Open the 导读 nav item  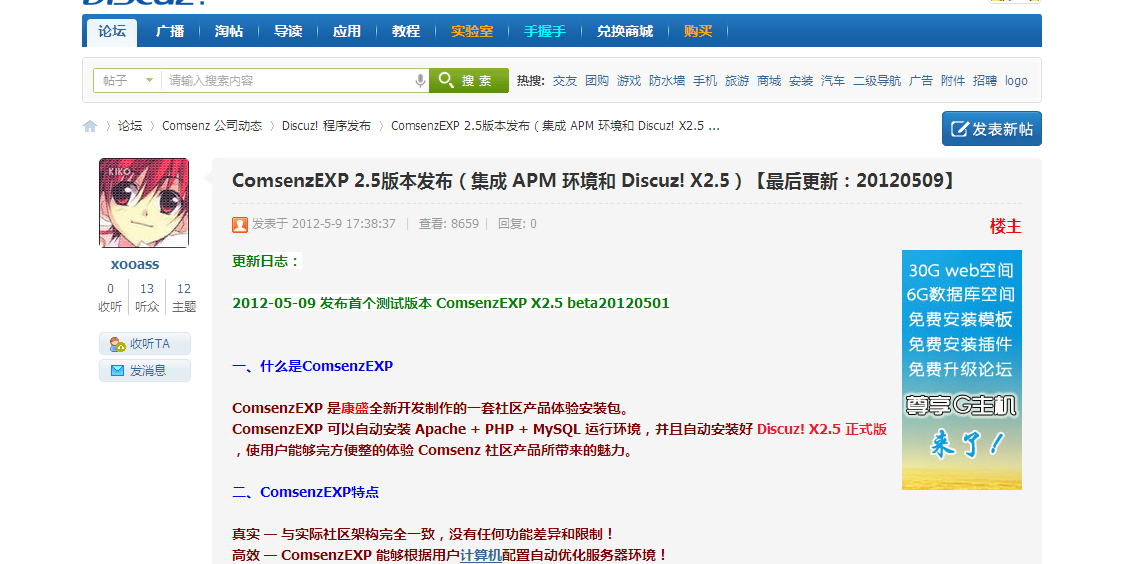click(288, 32)
